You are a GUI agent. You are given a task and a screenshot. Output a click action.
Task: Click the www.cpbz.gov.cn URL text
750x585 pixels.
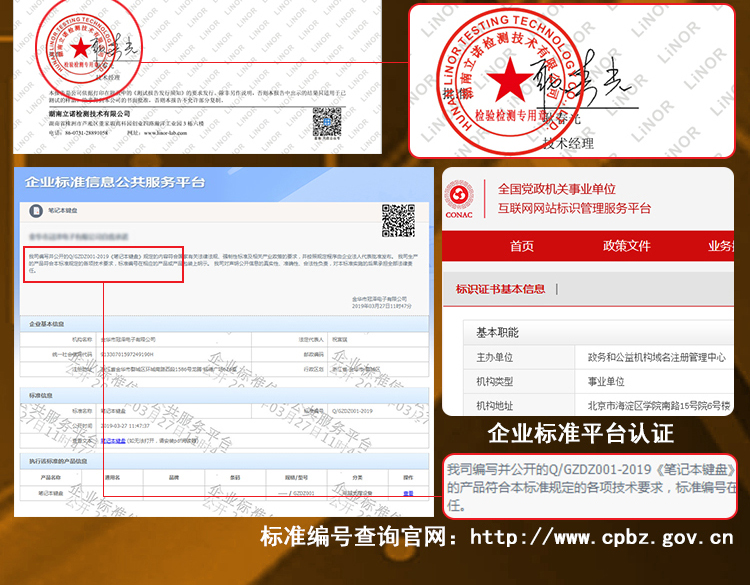coord(602,537)
